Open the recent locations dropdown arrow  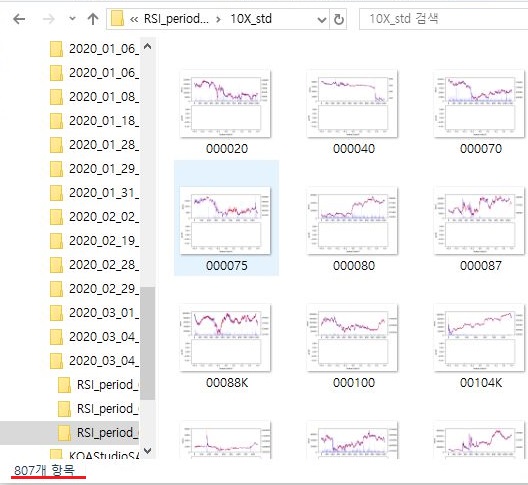(x=72, y=19)
